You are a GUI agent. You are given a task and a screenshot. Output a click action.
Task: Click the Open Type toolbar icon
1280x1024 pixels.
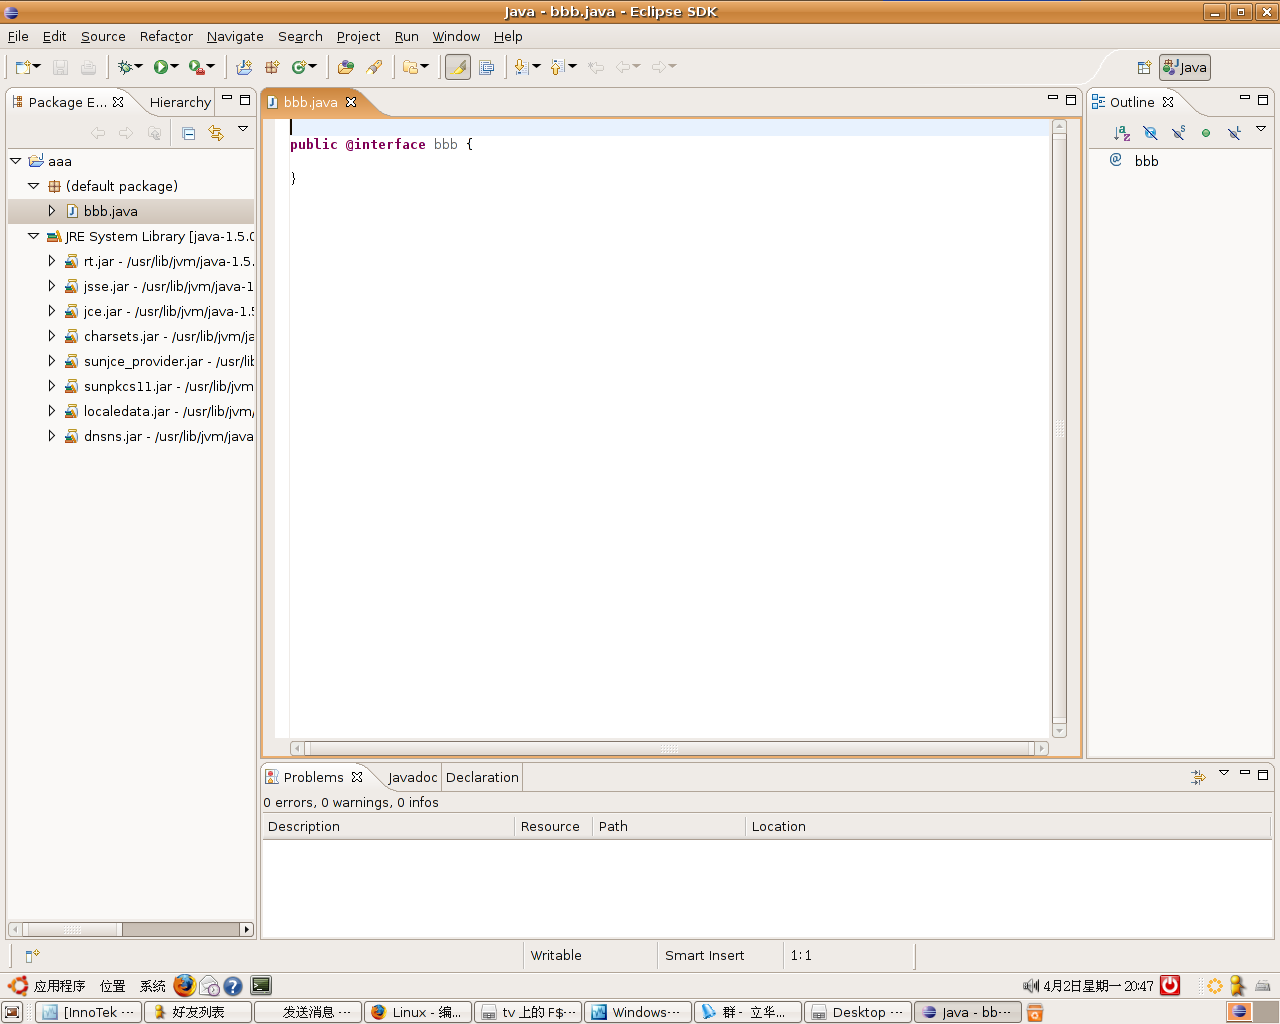coord(345,67)
